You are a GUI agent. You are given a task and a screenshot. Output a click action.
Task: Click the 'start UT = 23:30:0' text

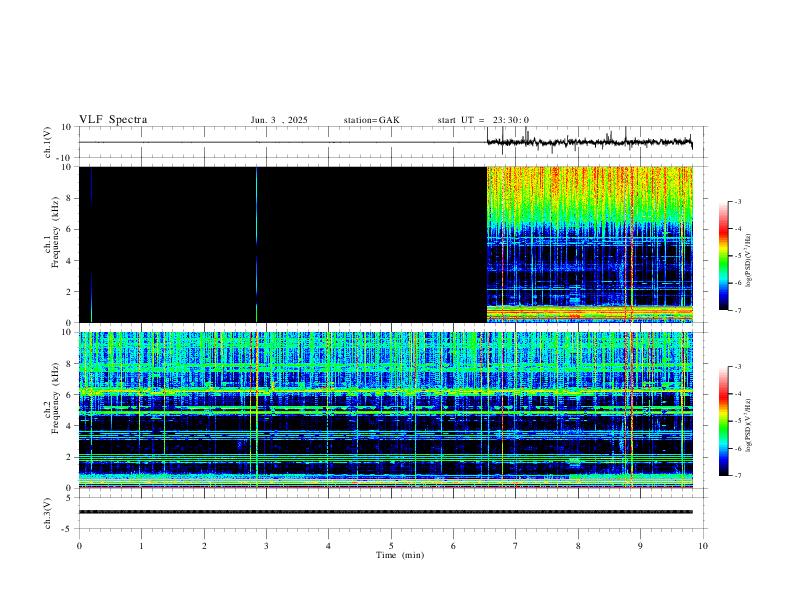[483, 120]
